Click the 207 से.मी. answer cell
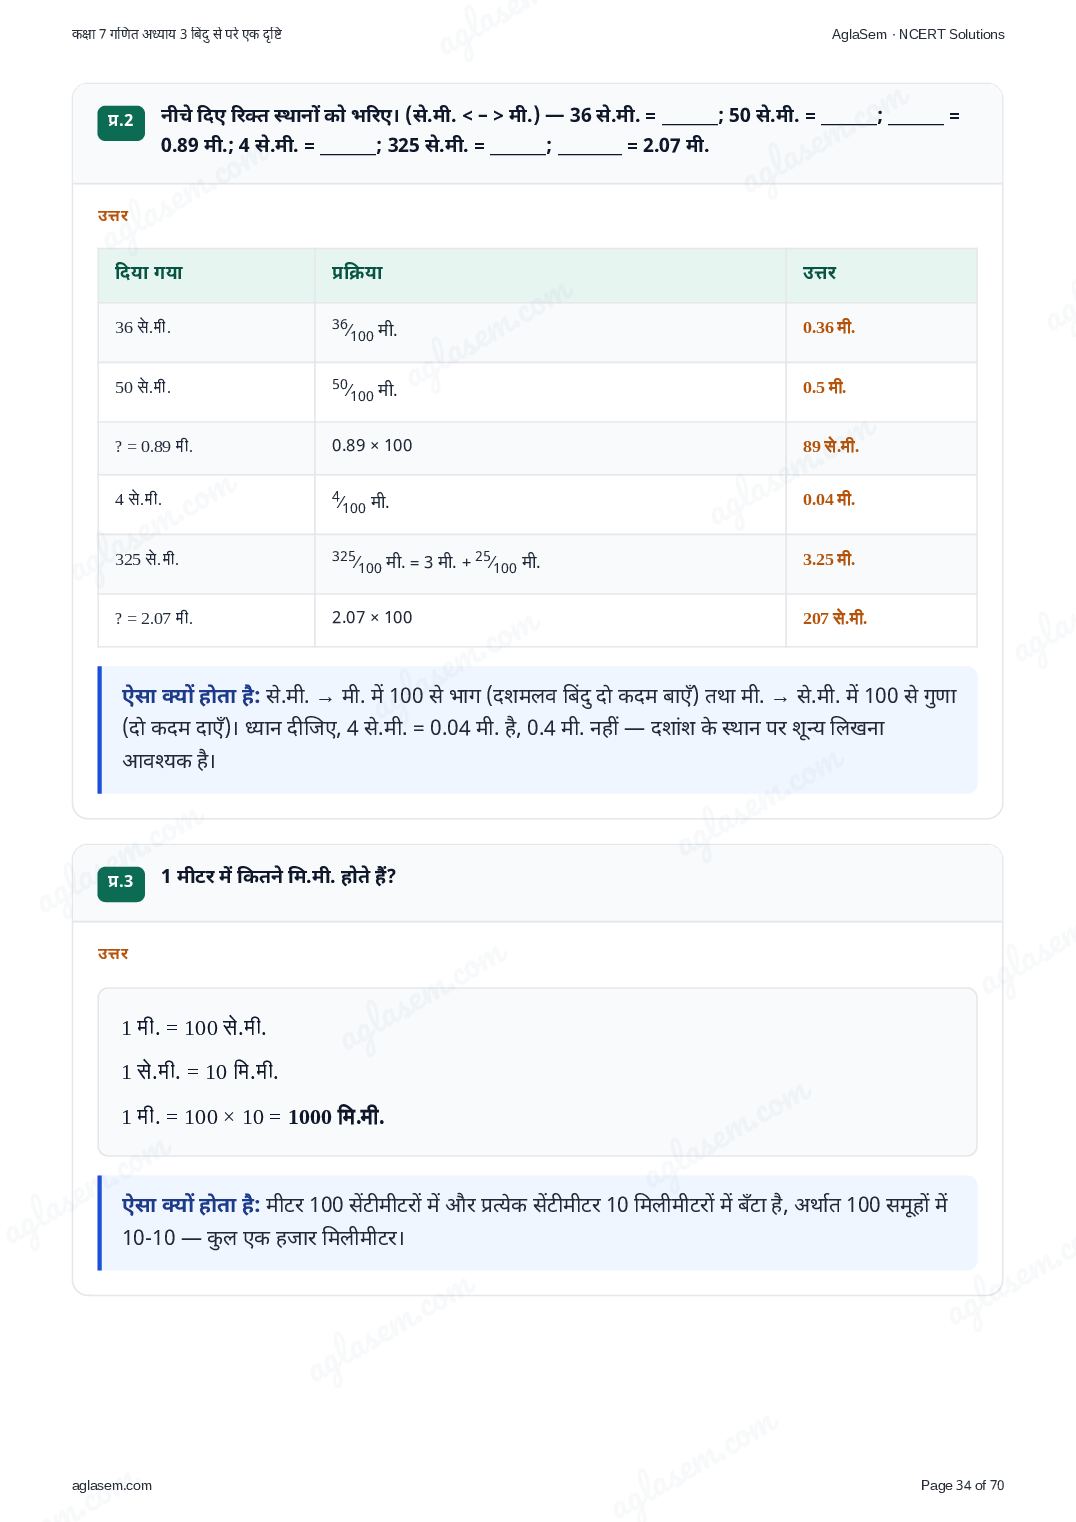This screenshot has width=1076, height=1522. click(x=881, y=620)
